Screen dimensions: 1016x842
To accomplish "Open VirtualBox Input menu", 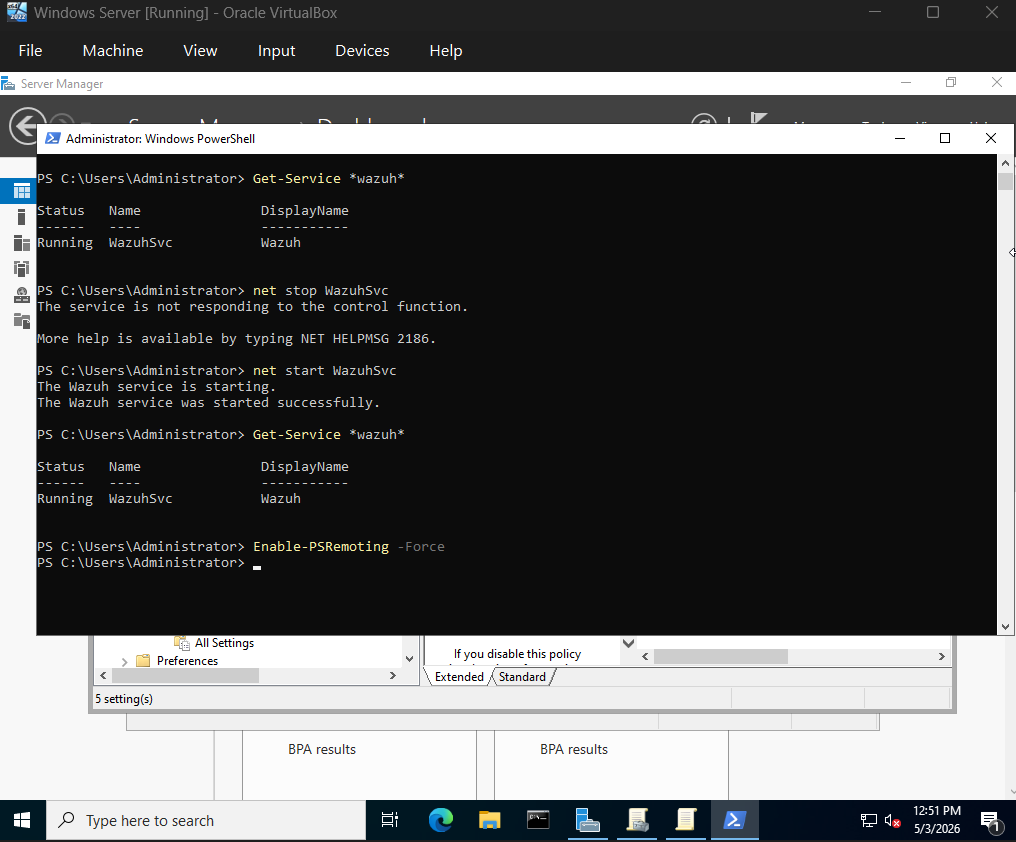I will [276, 51].
